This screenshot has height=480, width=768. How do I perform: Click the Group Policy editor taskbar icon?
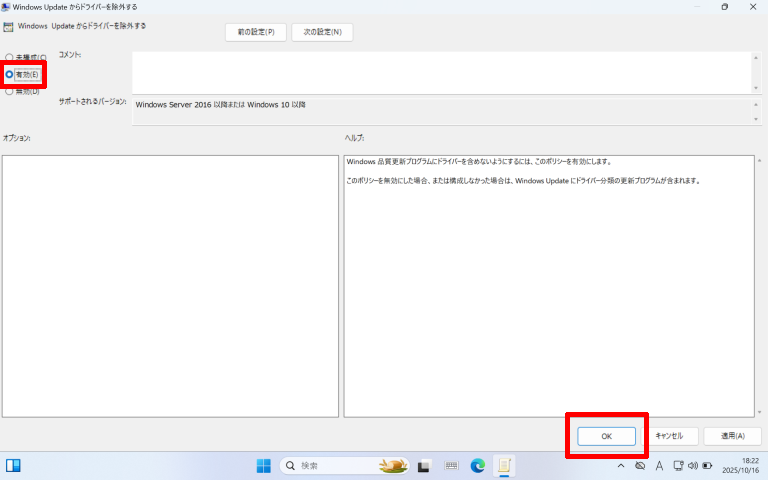pyautogui.click(x=505, y=466)
